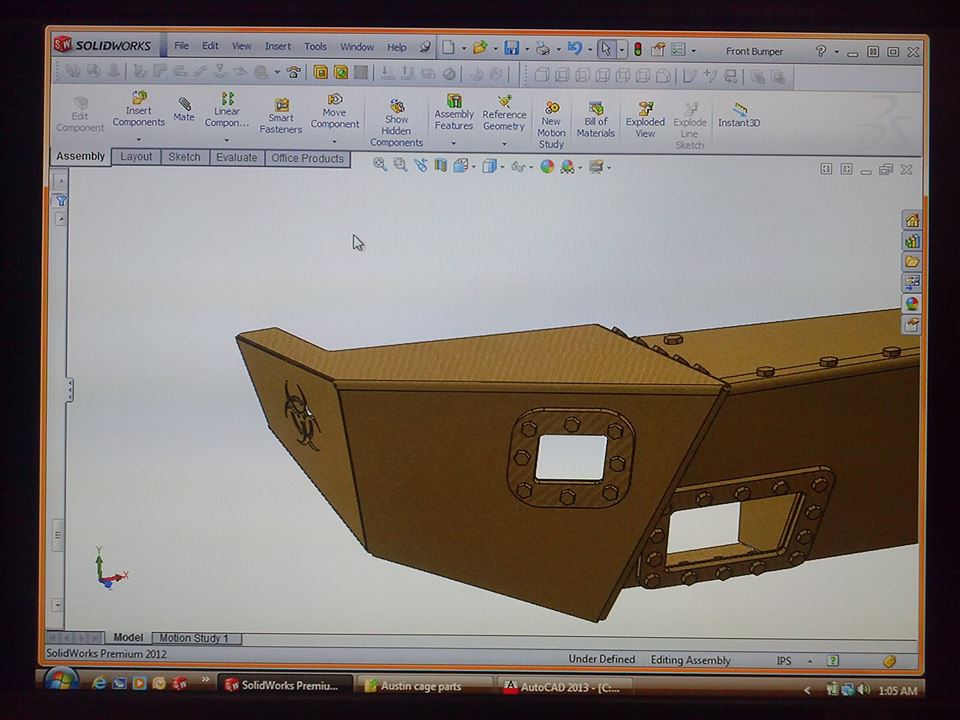
Task: Select the Mate tool
Action: tap(184, 109)
